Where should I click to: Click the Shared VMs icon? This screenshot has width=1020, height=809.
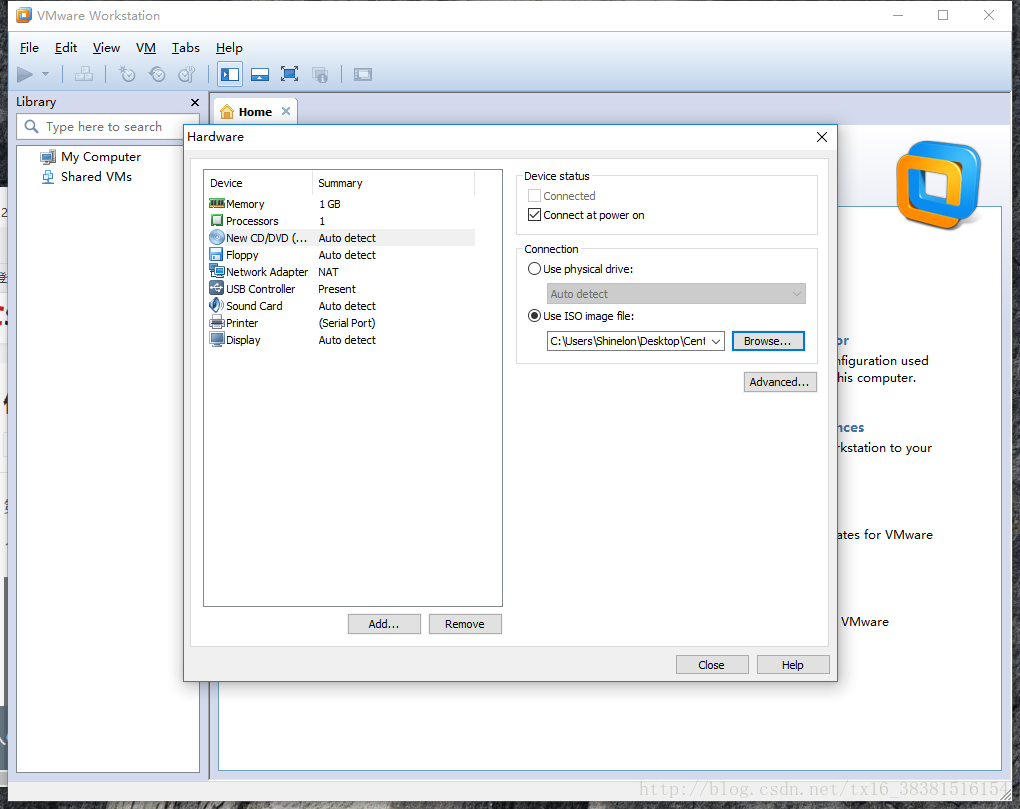[48, 177]
